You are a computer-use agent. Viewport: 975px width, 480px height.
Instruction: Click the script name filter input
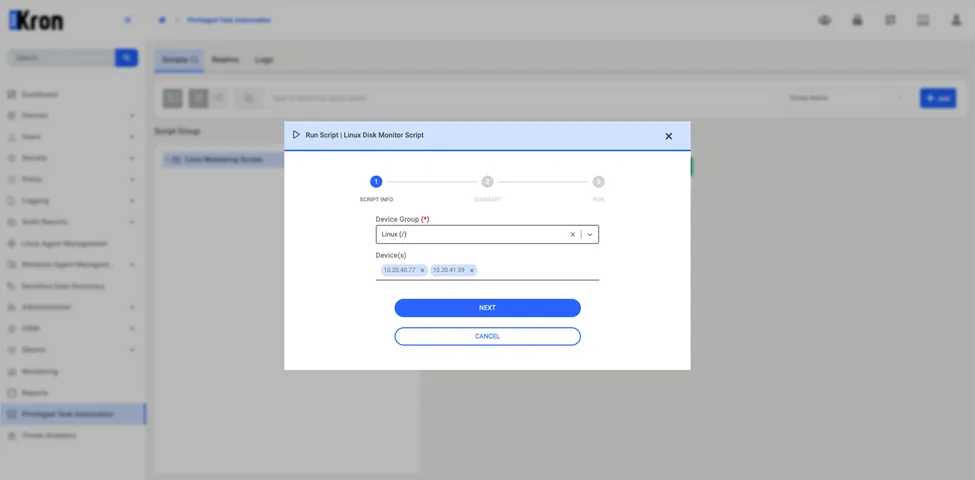[522, 98]
